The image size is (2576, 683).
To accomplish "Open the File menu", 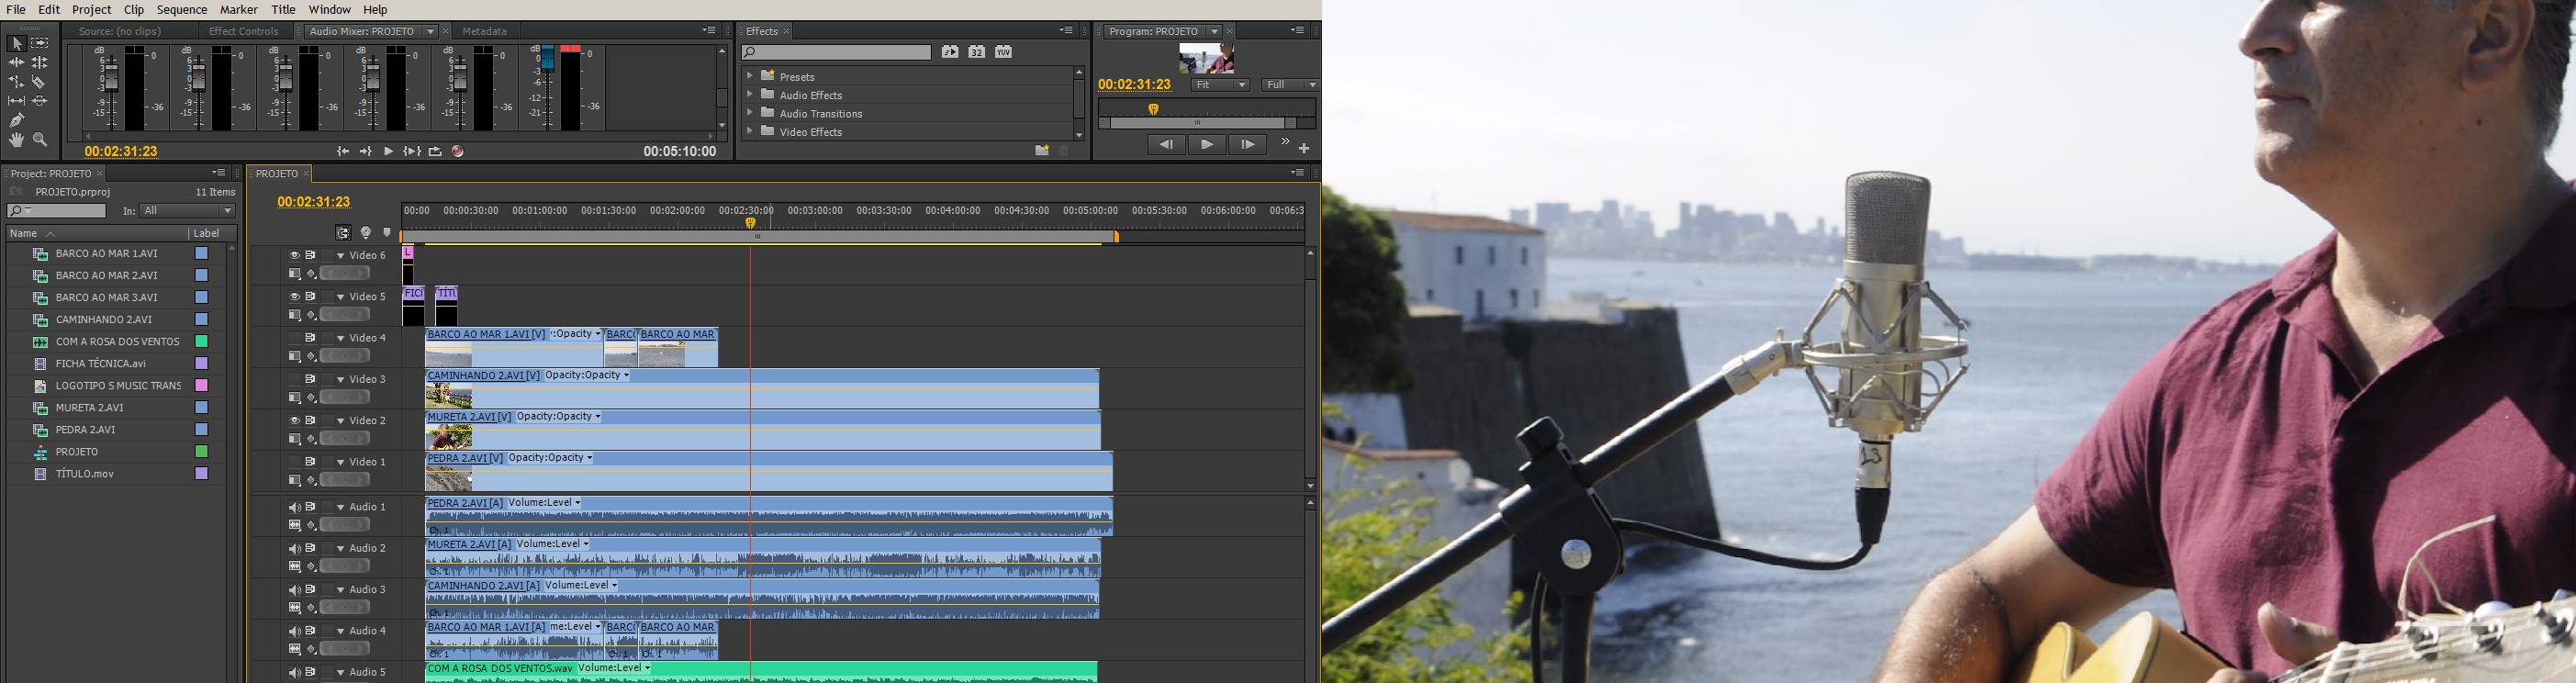I will [16, 9].
